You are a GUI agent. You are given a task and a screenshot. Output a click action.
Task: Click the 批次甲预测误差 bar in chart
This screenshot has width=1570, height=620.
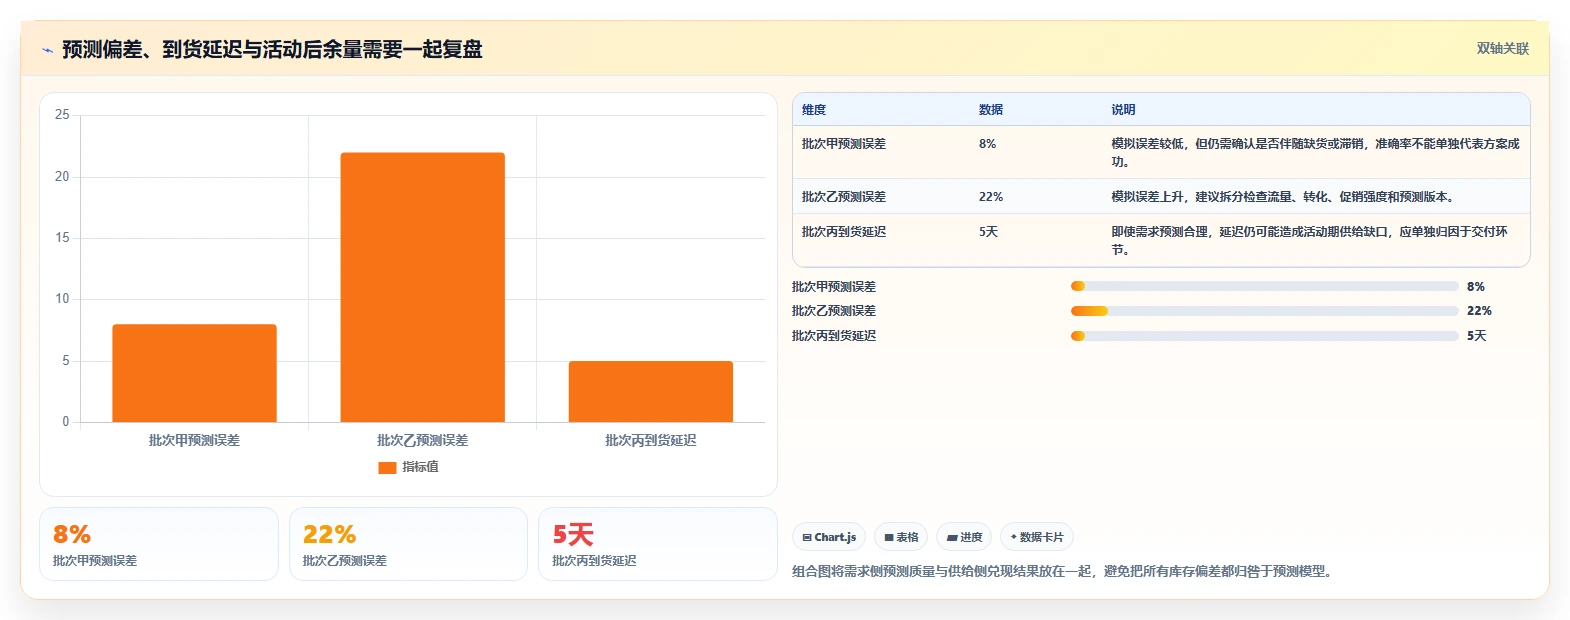(x=194, y=373)
